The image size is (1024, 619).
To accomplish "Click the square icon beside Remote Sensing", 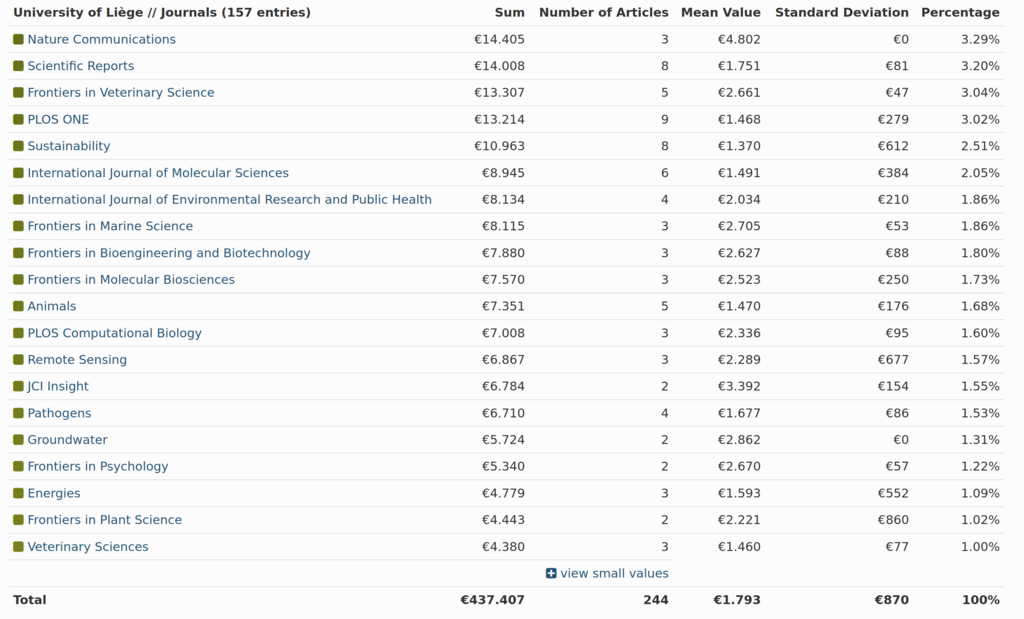I will pos(18,360).
